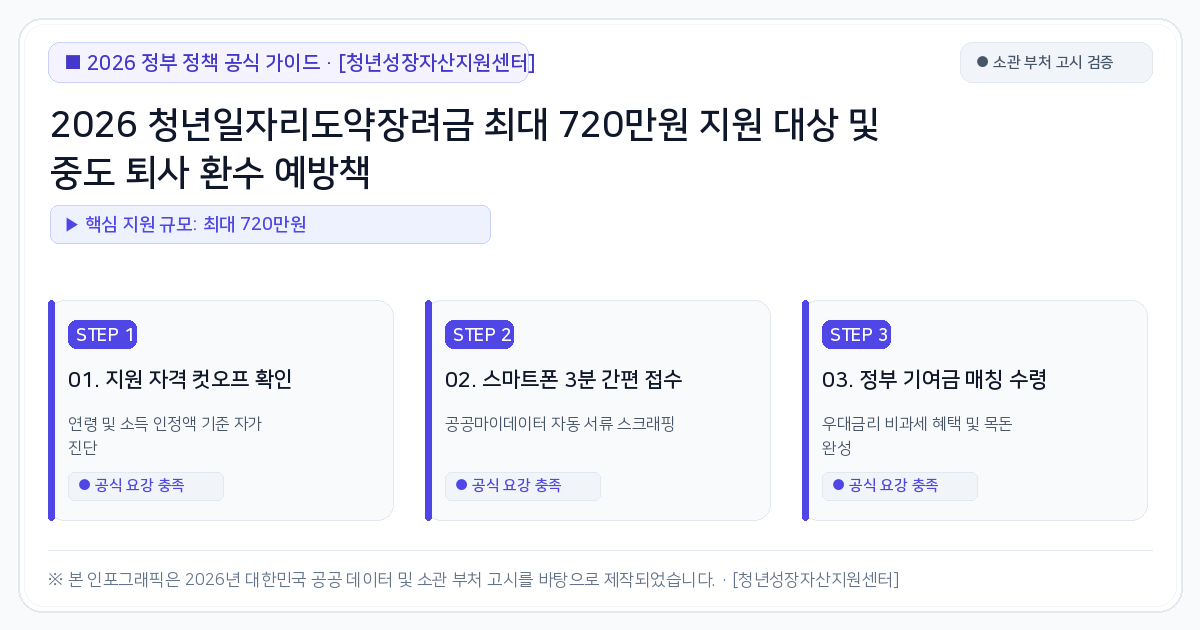Click 공식 요강 충족 tag under STEP 1
Viewport: 1200px width, 630px height.
(146, 486)
